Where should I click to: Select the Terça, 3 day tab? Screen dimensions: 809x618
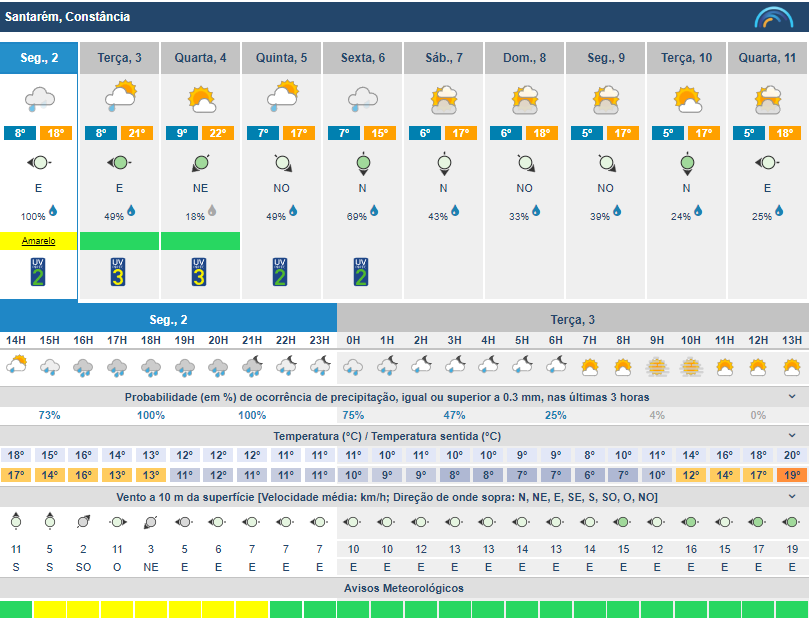(119, 58)
